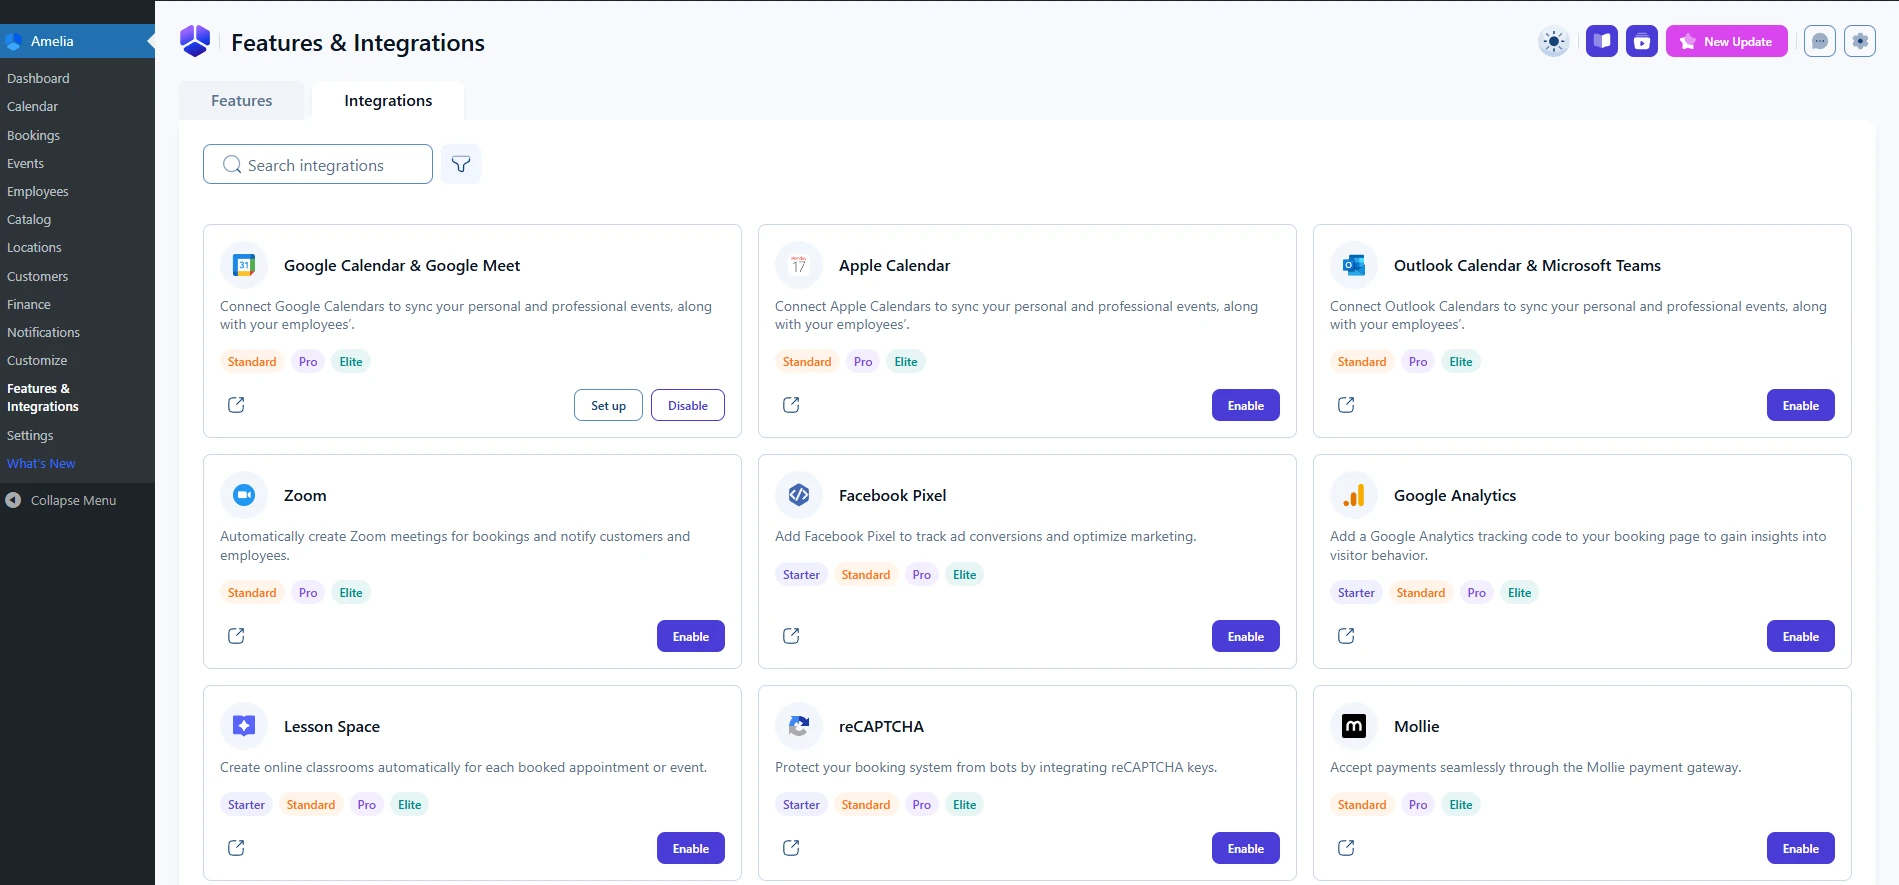Toggle the light/dark theme sun icon

(x=1553, y=42)
